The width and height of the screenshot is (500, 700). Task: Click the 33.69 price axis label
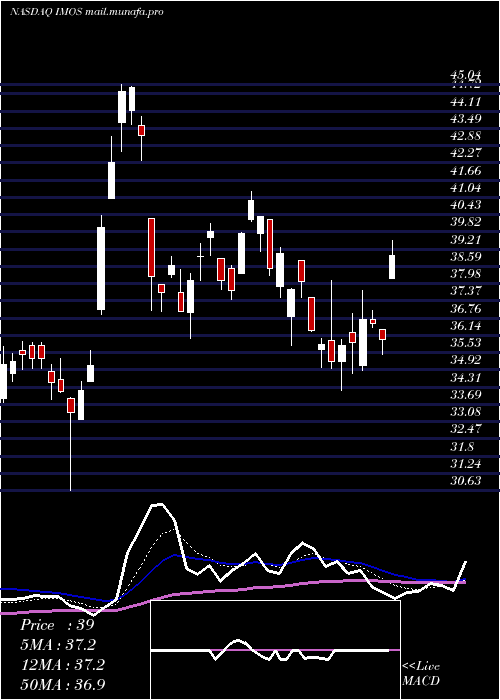click(466, 395)
